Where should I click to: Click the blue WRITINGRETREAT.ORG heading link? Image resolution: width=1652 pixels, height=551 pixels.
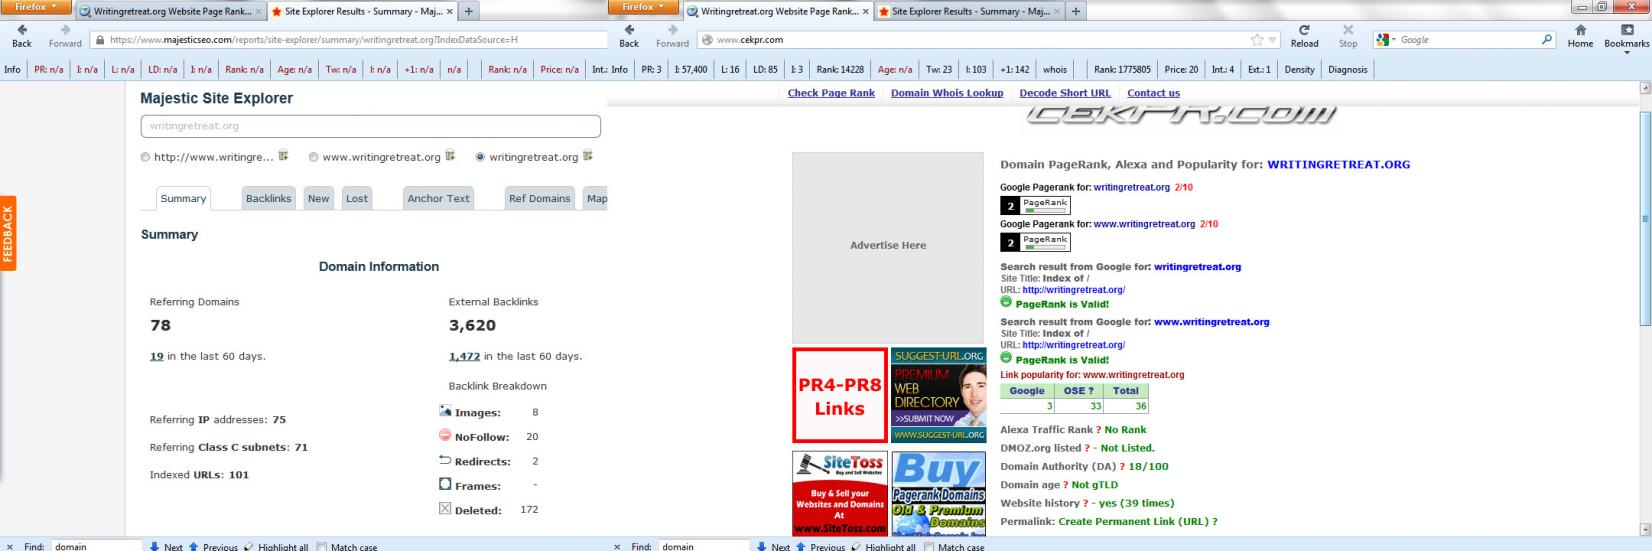point(1338,165)
